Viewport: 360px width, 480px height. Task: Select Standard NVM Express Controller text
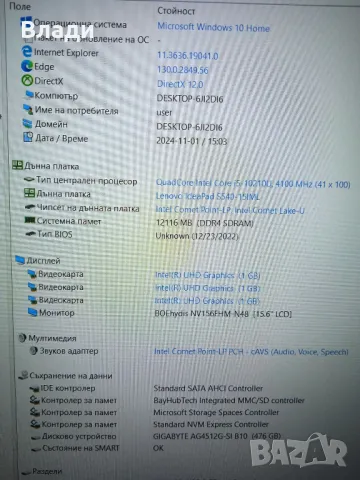[x=211, y=424]
